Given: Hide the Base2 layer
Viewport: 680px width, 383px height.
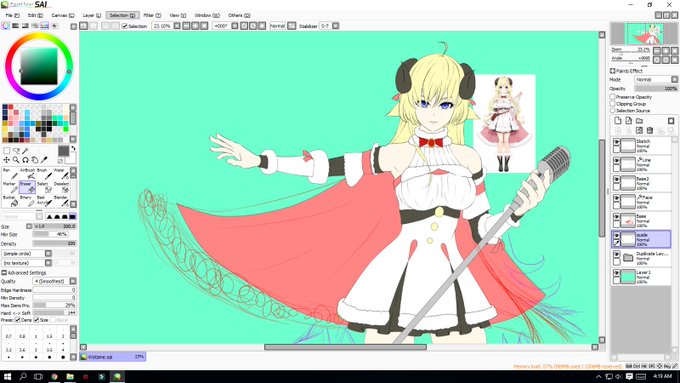Looking at the screenshot, I should (616, 179).
